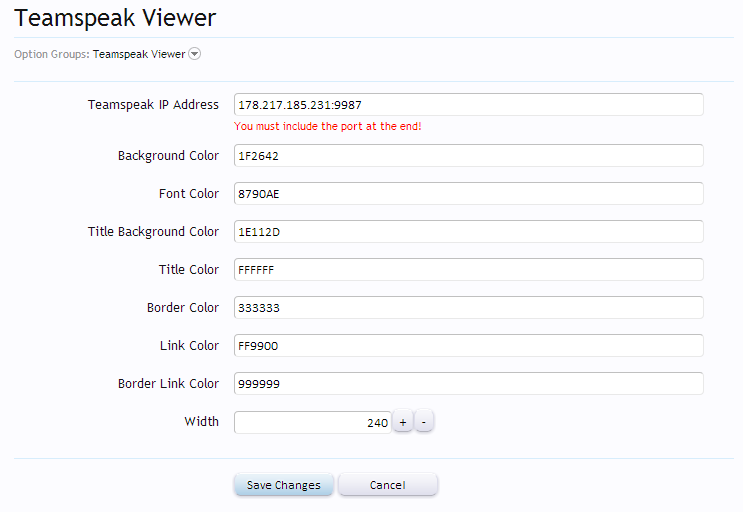
Task: Select the Border Link Color field
Action: pyautogui.click(x=468, y=384)
